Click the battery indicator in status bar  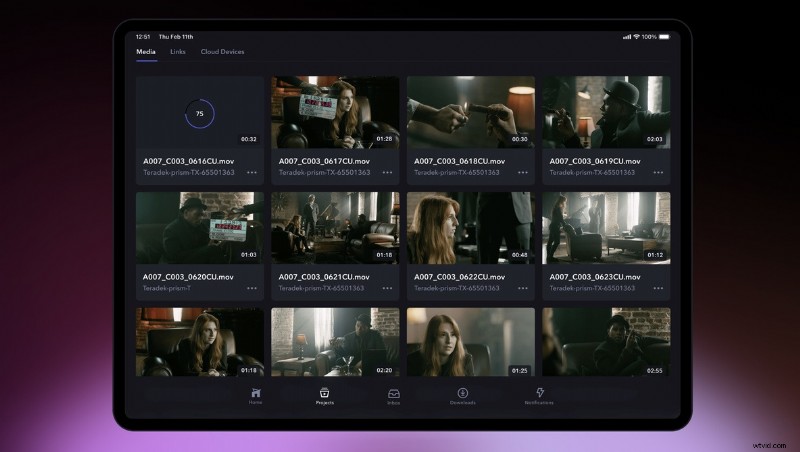(664, 37)
